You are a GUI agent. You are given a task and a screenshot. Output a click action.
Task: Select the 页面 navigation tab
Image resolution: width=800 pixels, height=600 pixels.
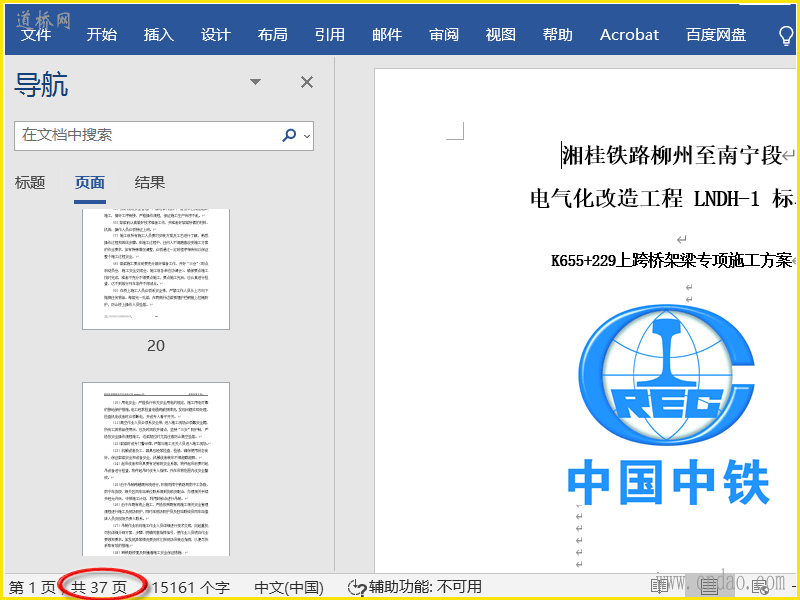click(90, 183)
